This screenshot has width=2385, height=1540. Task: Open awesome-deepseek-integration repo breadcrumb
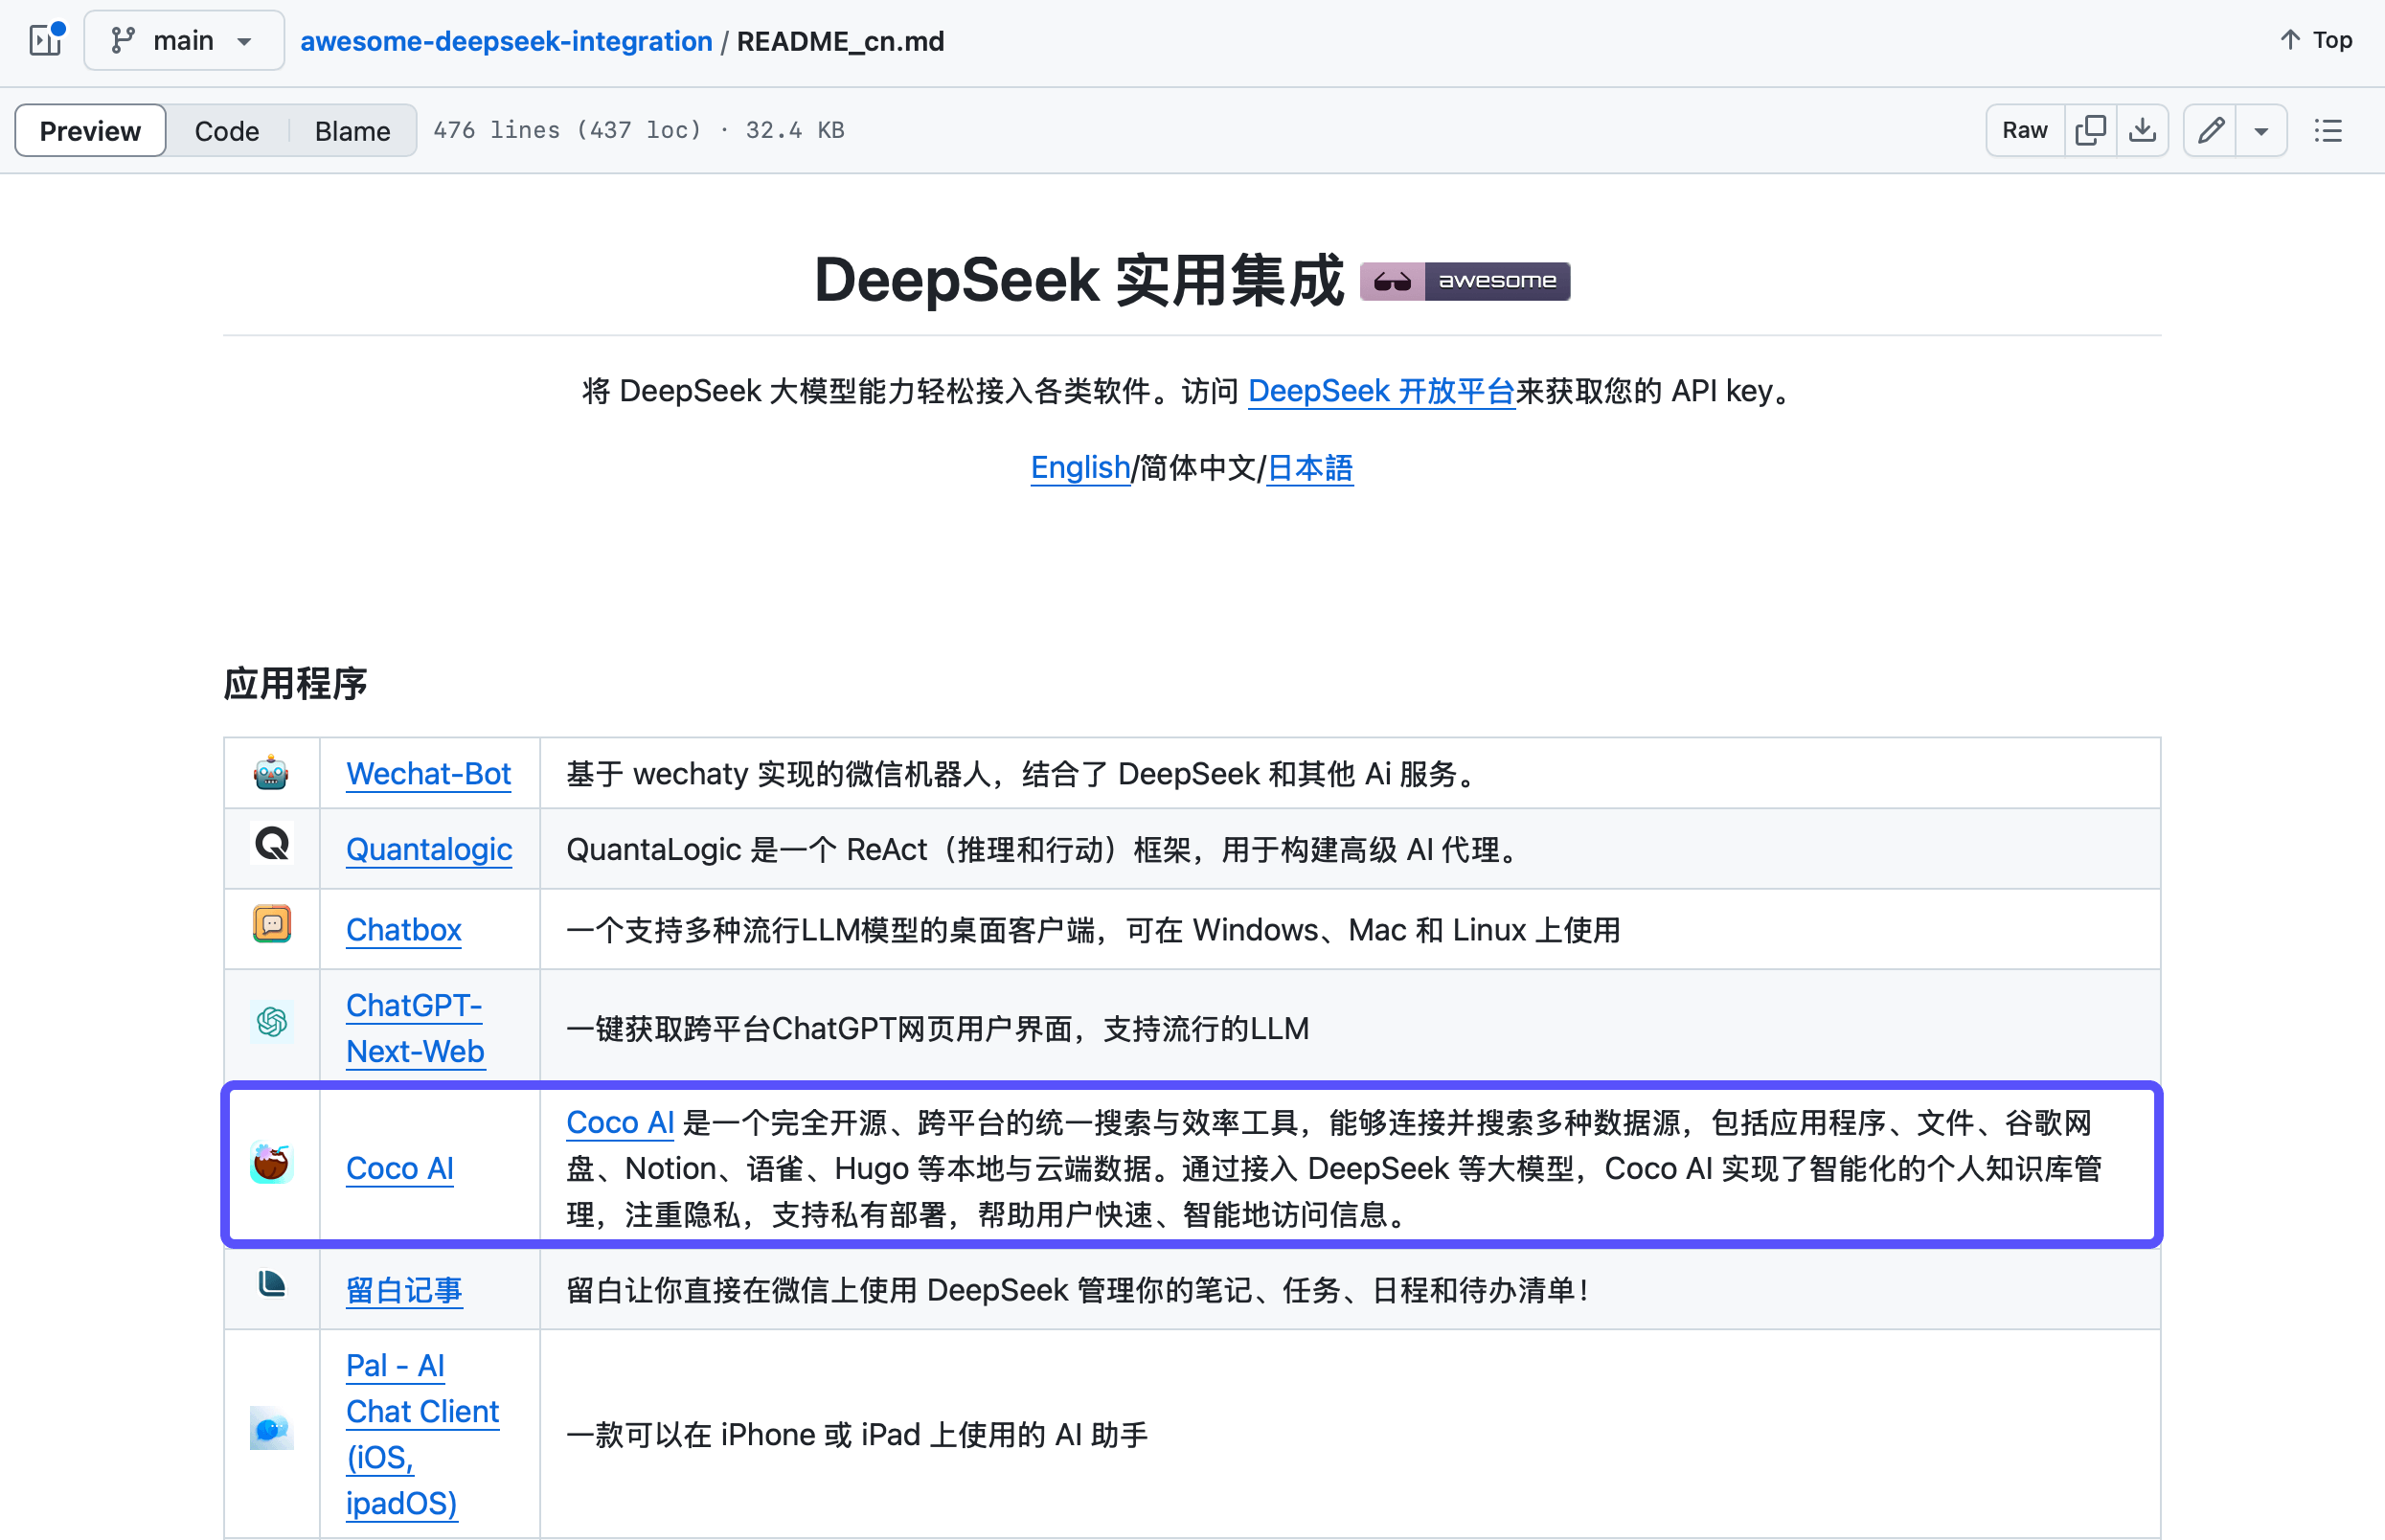[x=506, y=41]
